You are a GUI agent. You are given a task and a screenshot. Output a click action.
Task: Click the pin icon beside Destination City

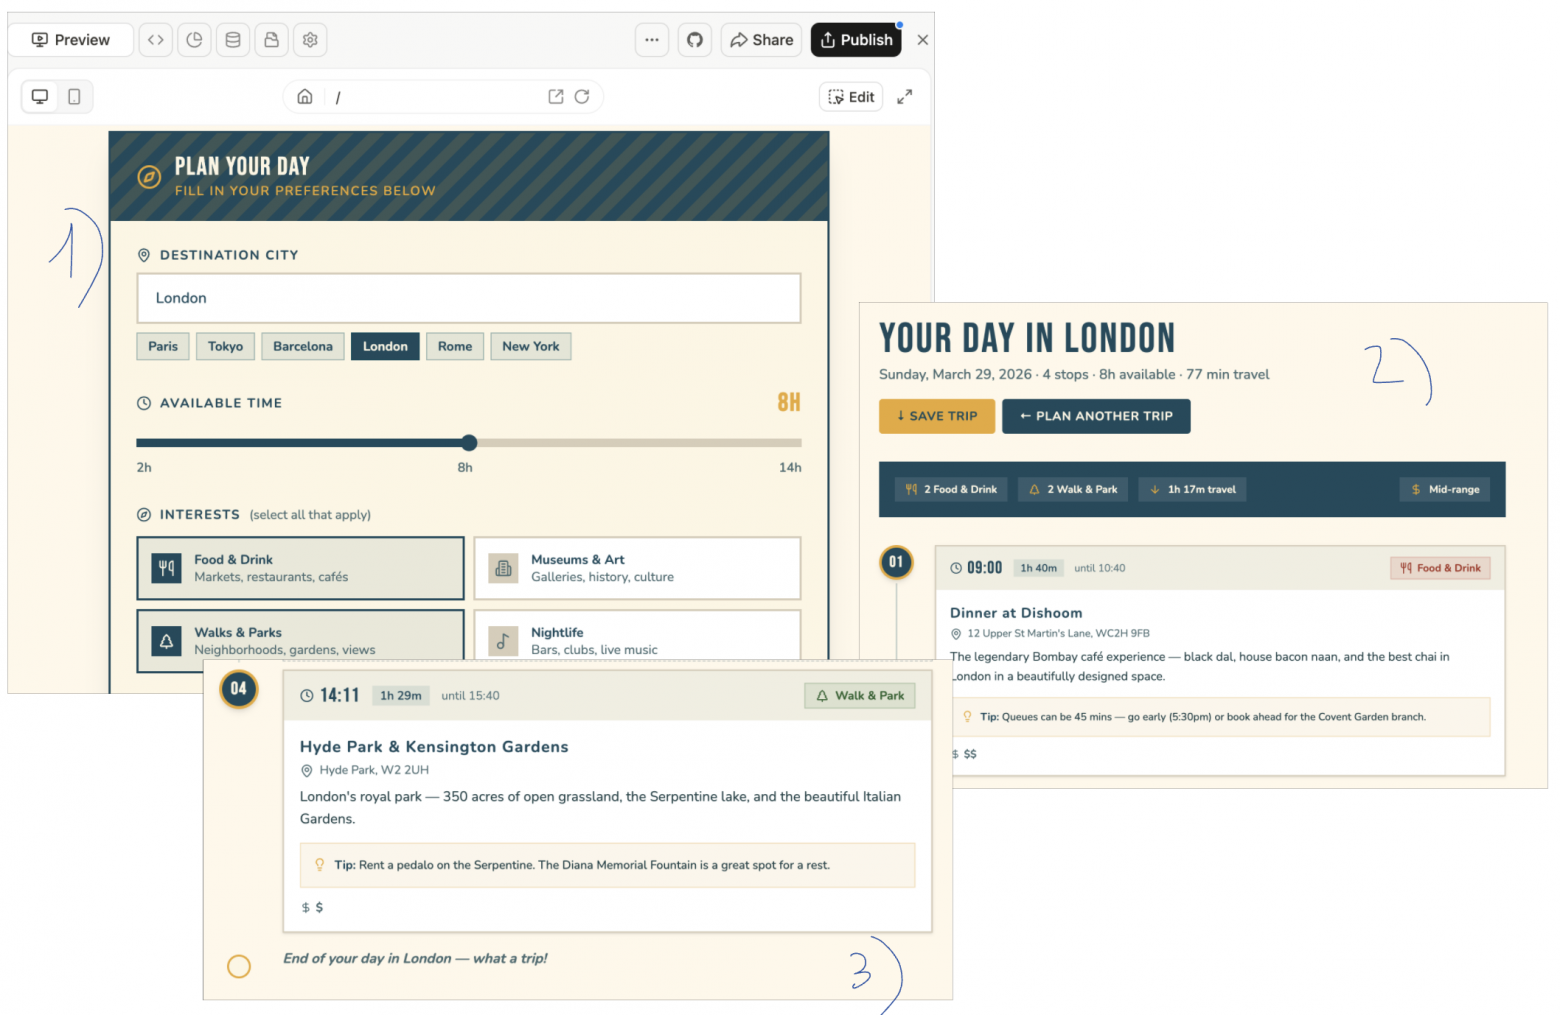(144, 255)
